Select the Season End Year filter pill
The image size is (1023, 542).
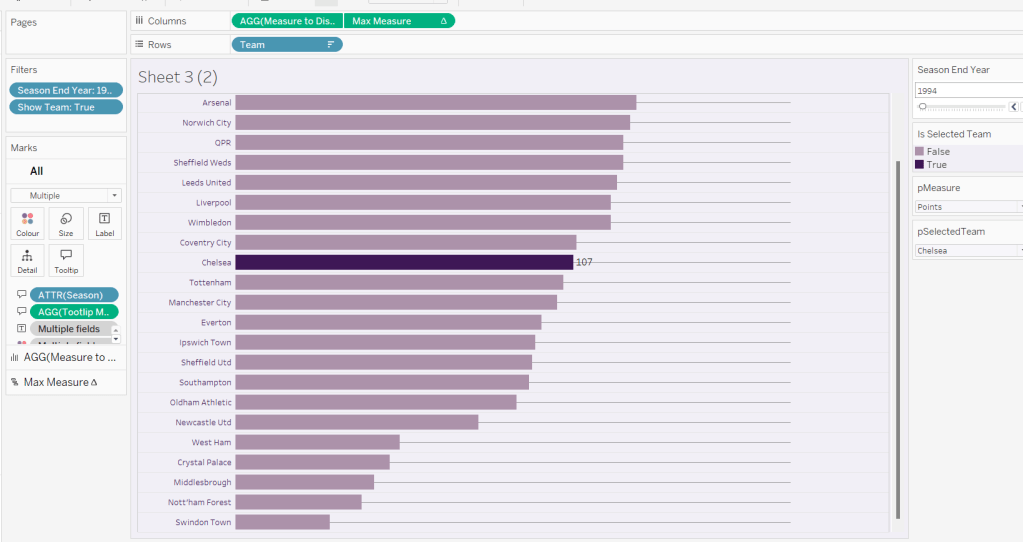tap(66, 90)
